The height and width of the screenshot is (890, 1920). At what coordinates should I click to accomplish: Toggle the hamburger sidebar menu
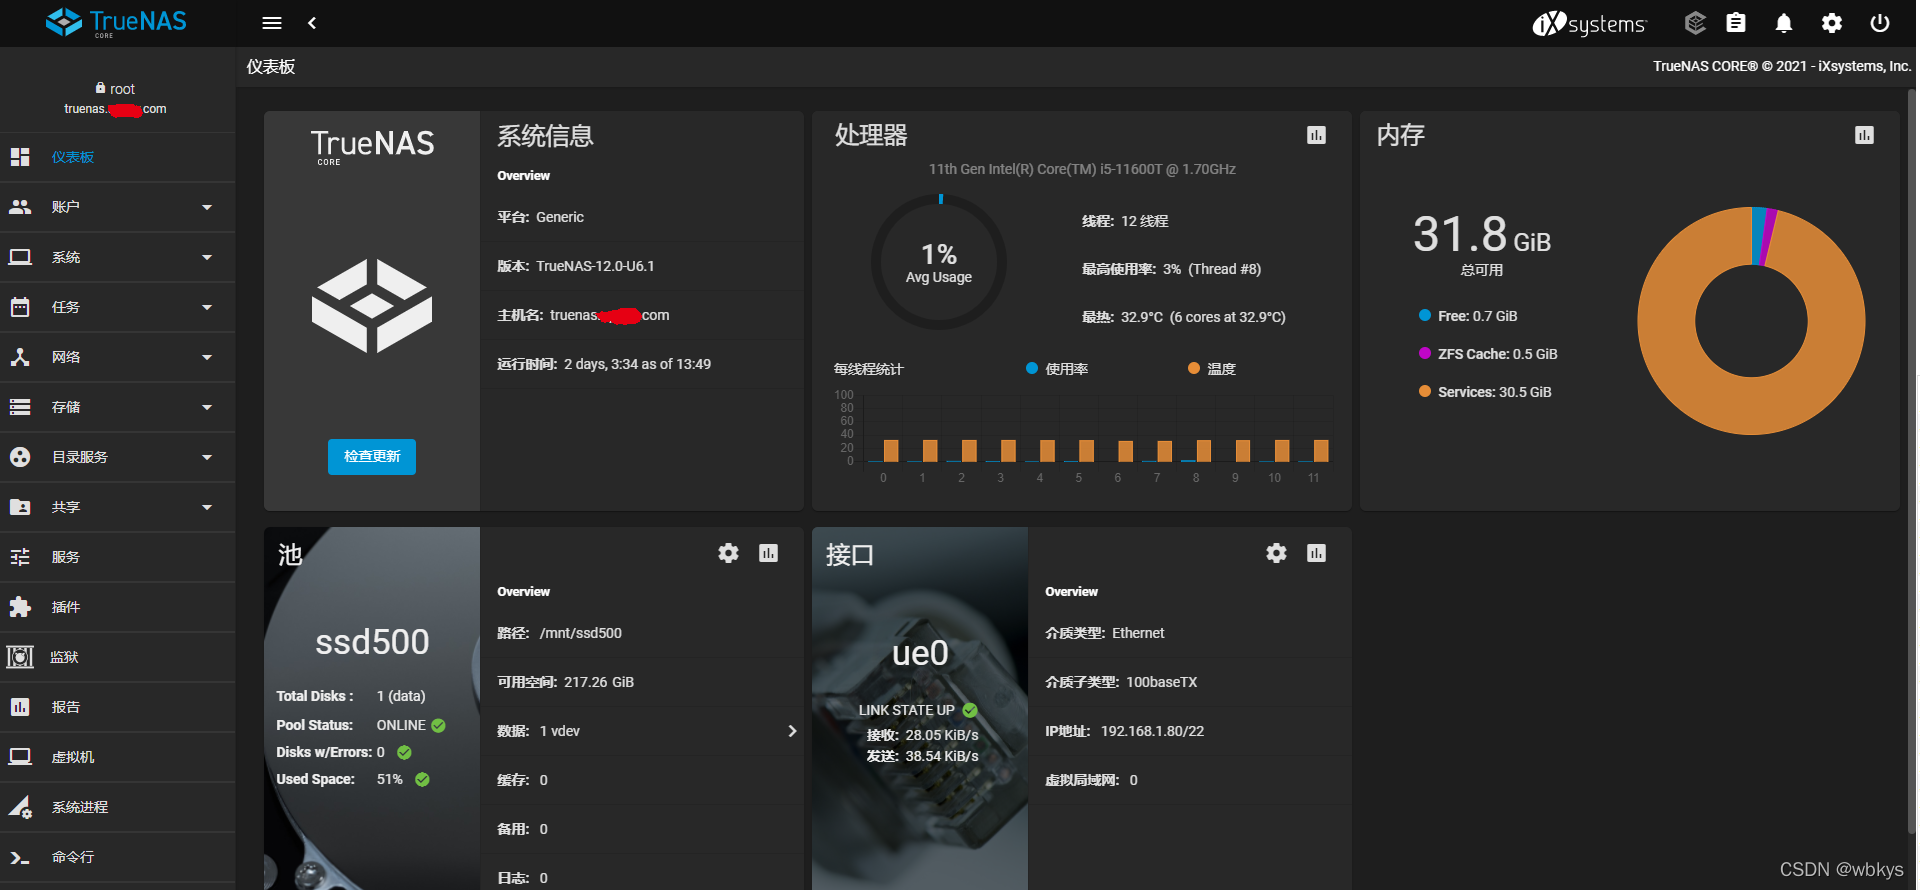[272, 23]
